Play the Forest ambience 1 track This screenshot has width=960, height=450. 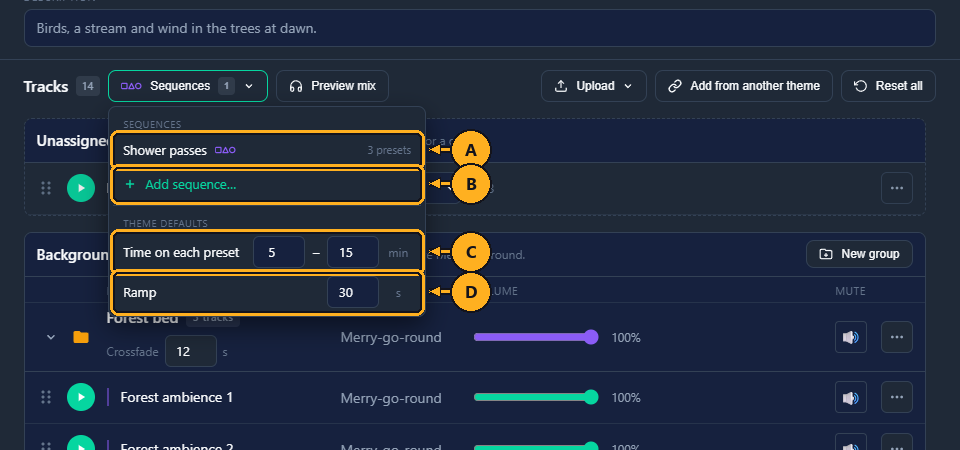(x=81, y=397)
